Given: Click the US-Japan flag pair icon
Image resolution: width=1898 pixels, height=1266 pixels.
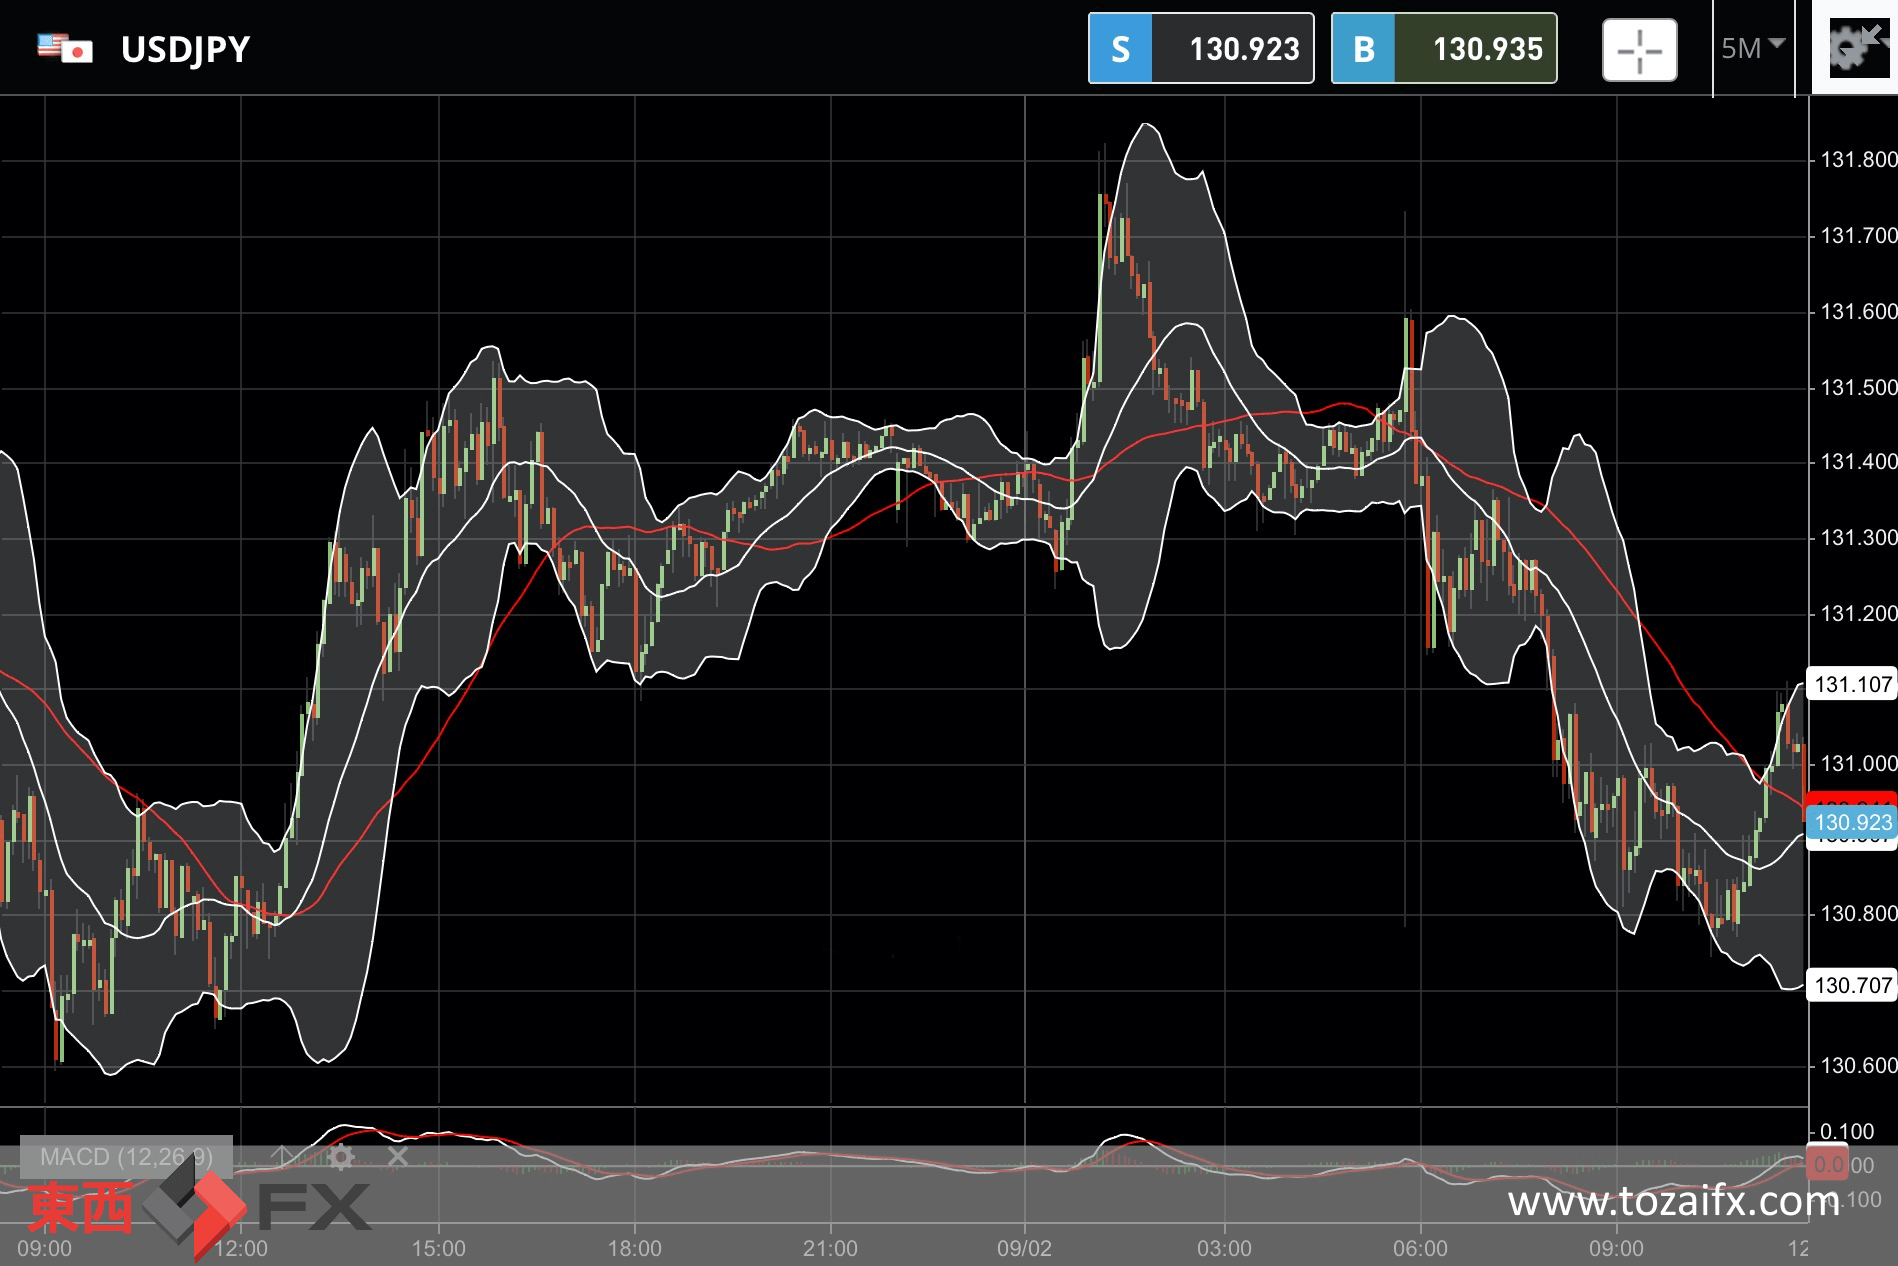Looking at the screenshot, I should (65, 48).
